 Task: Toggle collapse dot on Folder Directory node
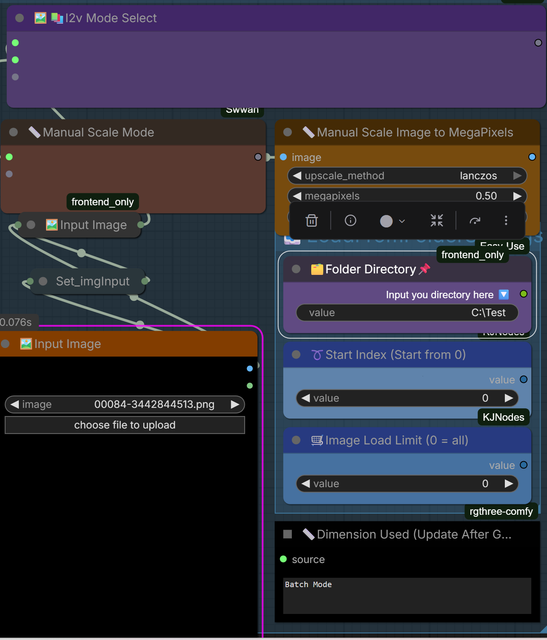(x=296, y=269)
